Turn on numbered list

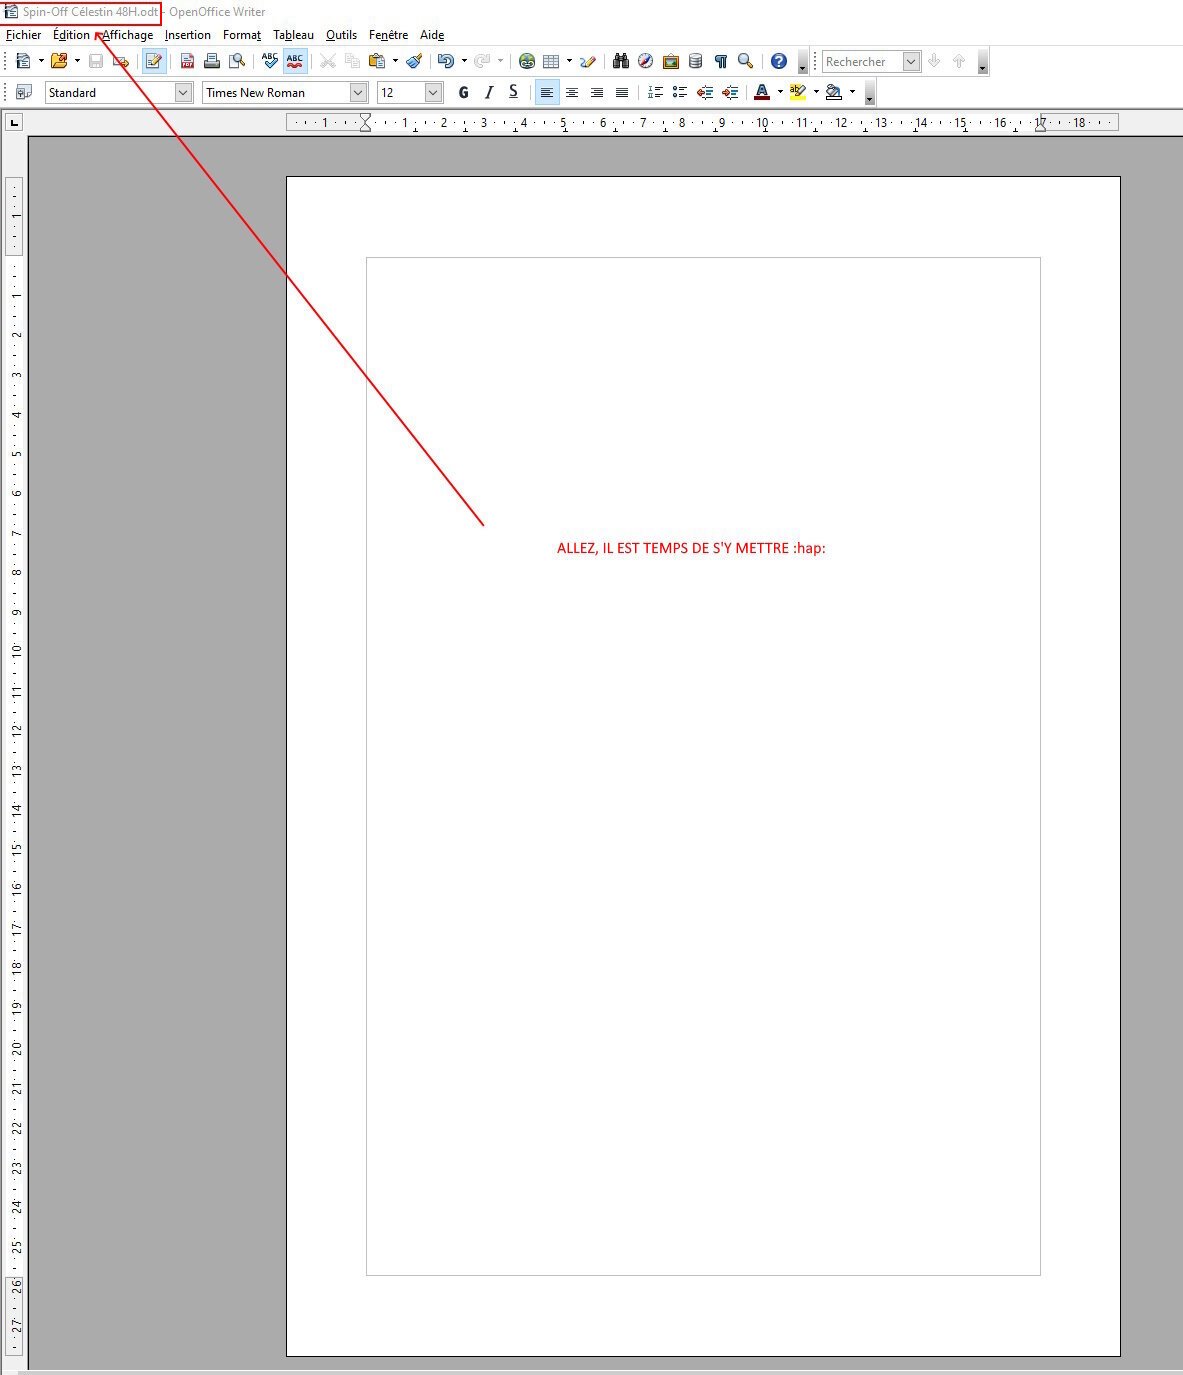(x=655, y=92)
